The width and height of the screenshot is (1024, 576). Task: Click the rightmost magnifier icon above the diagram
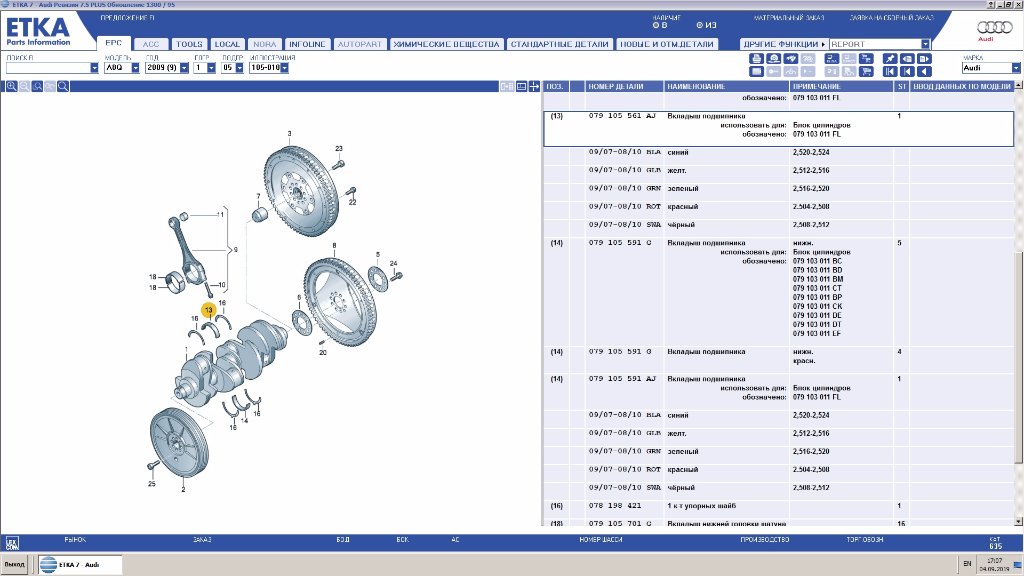click(63, 87)
